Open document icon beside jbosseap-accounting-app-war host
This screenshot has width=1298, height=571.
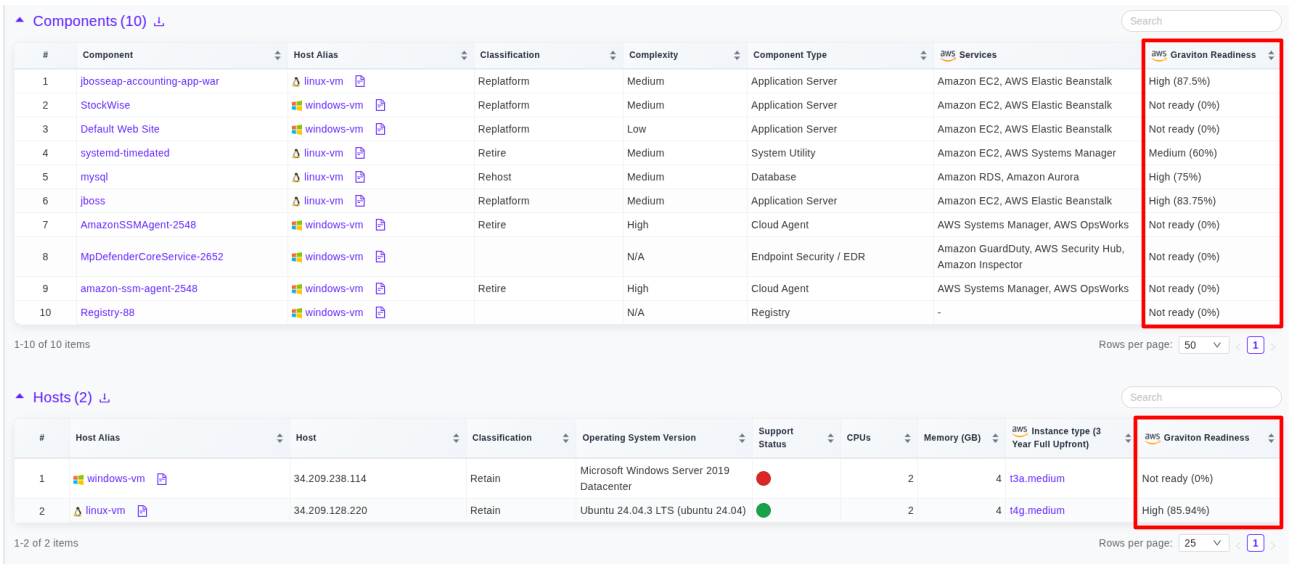pos(360,81)
